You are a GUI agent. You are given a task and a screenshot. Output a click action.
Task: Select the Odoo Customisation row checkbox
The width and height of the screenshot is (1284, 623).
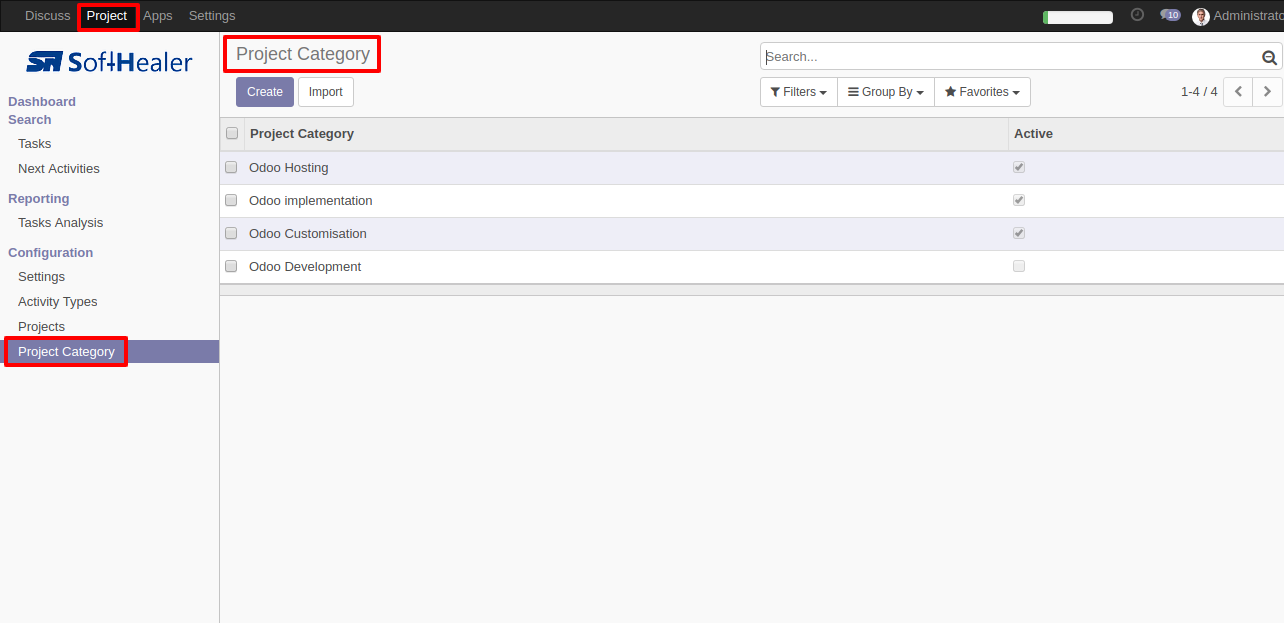tap(231, 233)
